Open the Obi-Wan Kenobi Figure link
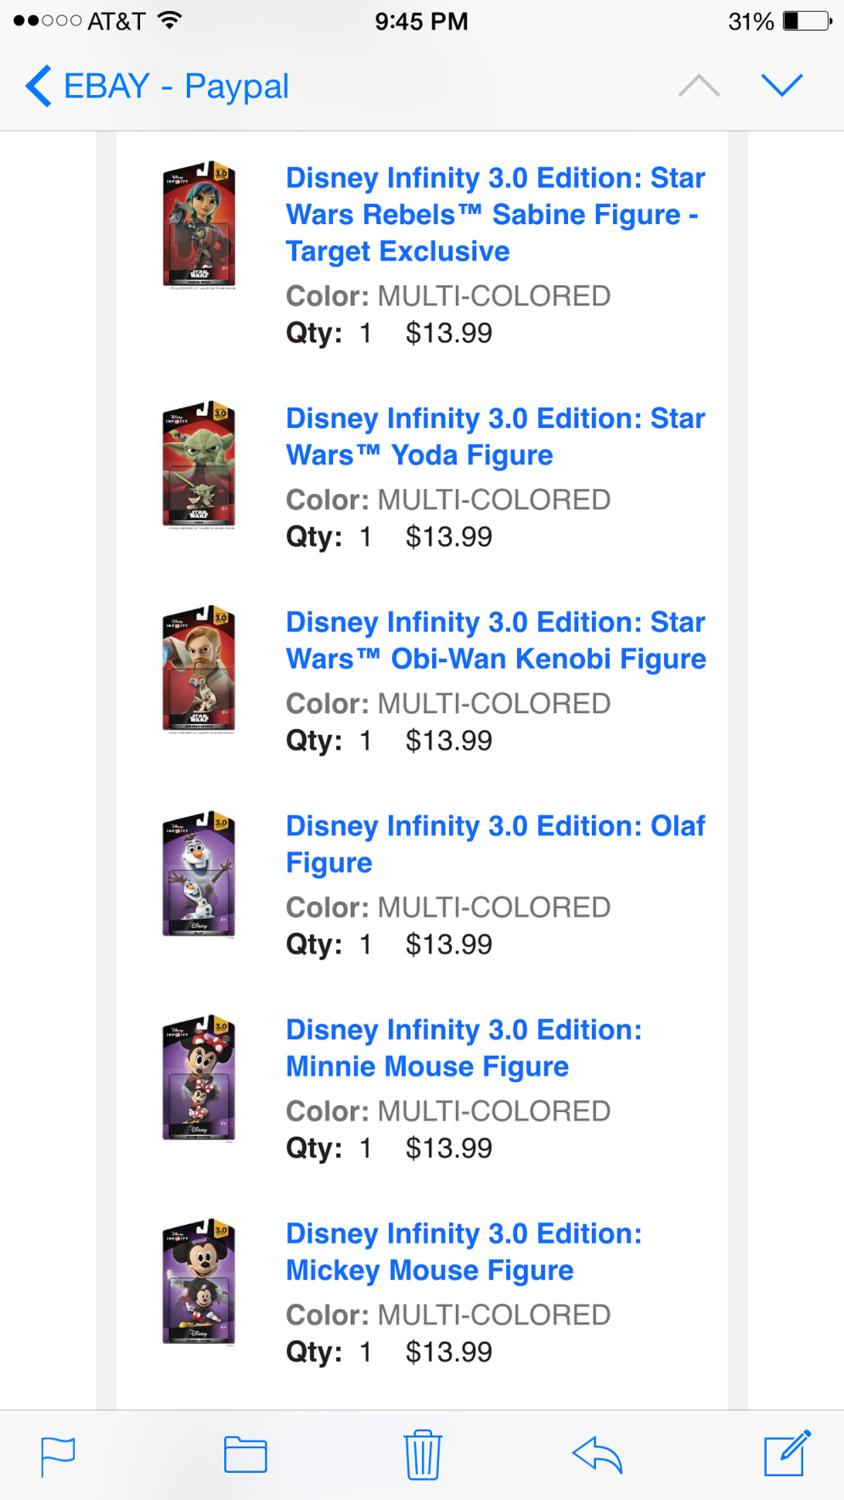844x1500 pixels. pyautogui.click(x=494, y=640)
